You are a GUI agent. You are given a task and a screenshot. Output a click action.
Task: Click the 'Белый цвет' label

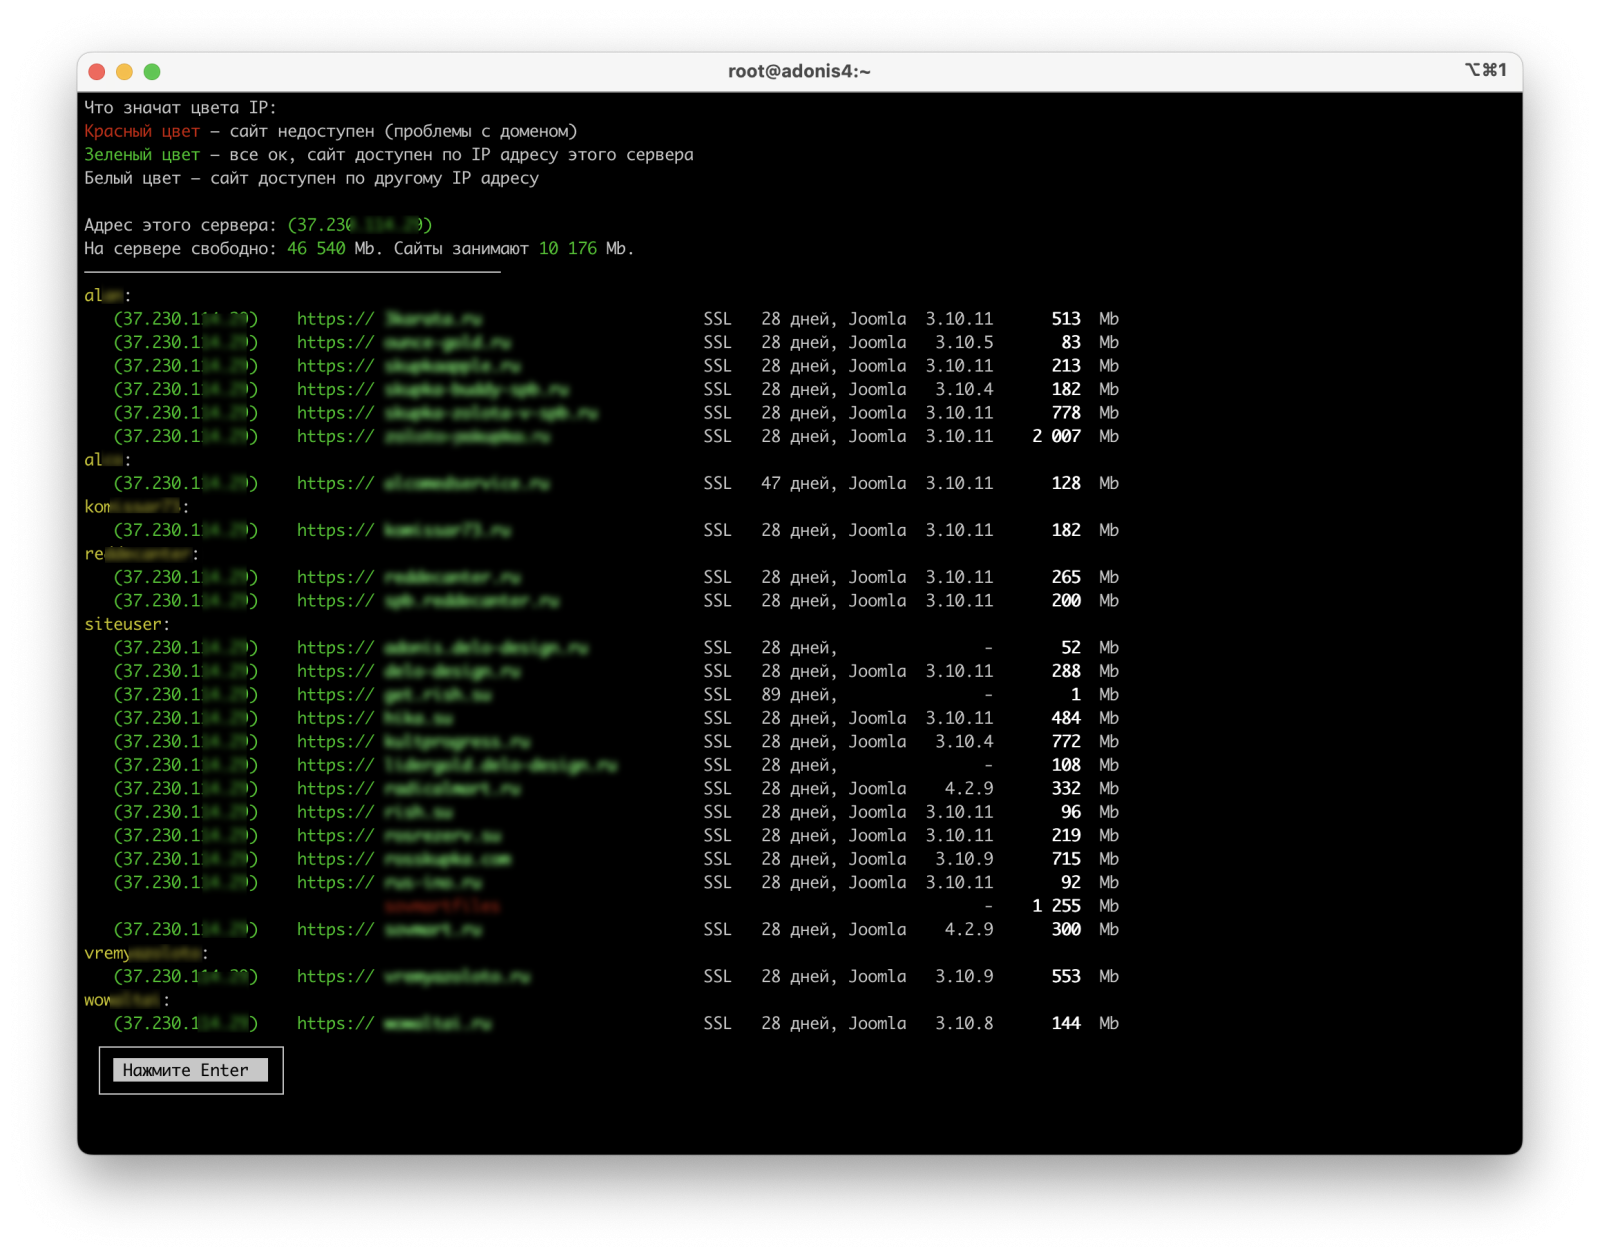click(x=132, y=178)
